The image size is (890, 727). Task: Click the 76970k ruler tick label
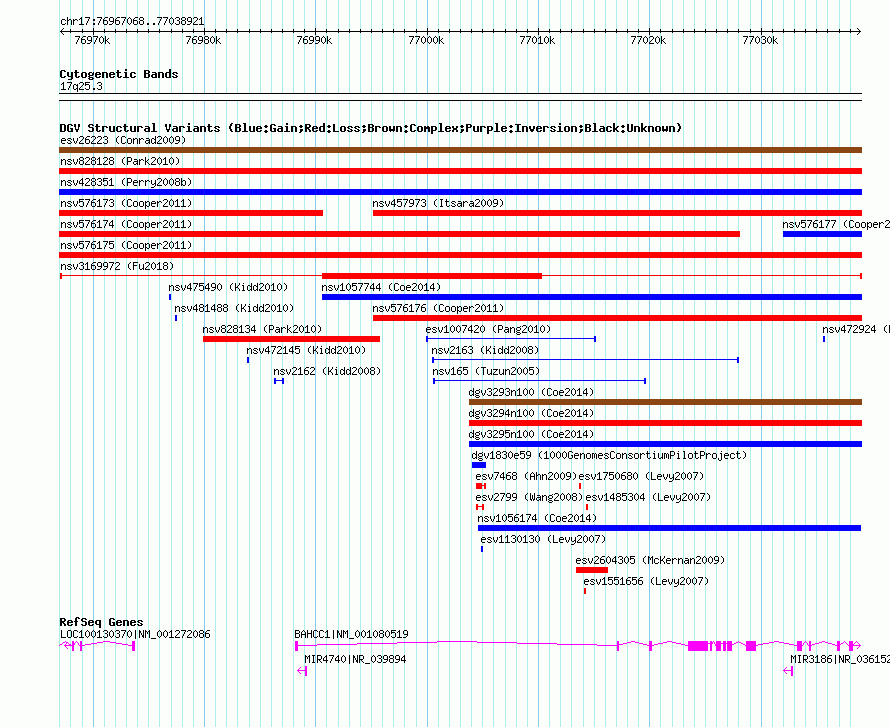[x=93, y=40]
